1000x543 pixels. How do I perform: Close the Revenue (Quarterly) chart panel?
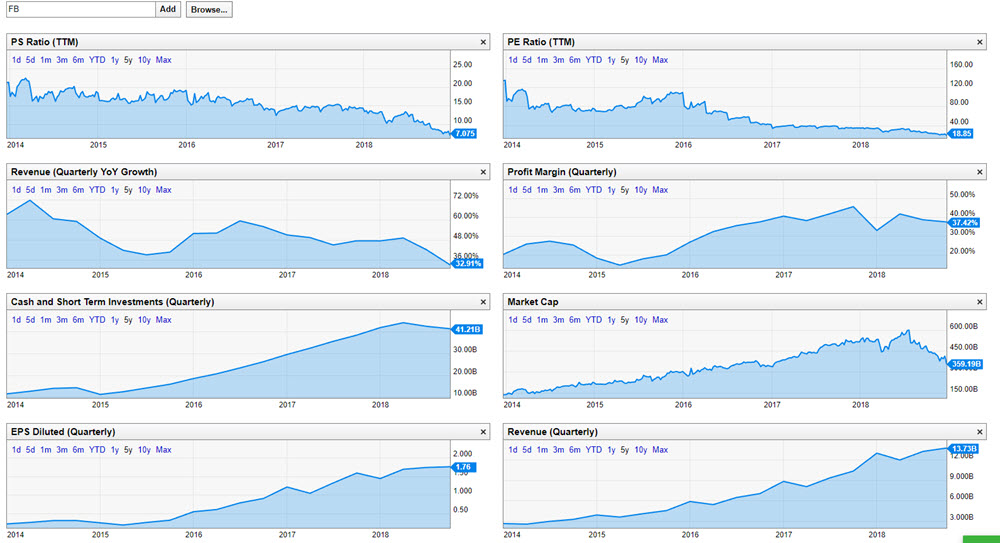(x=980, y=433)
